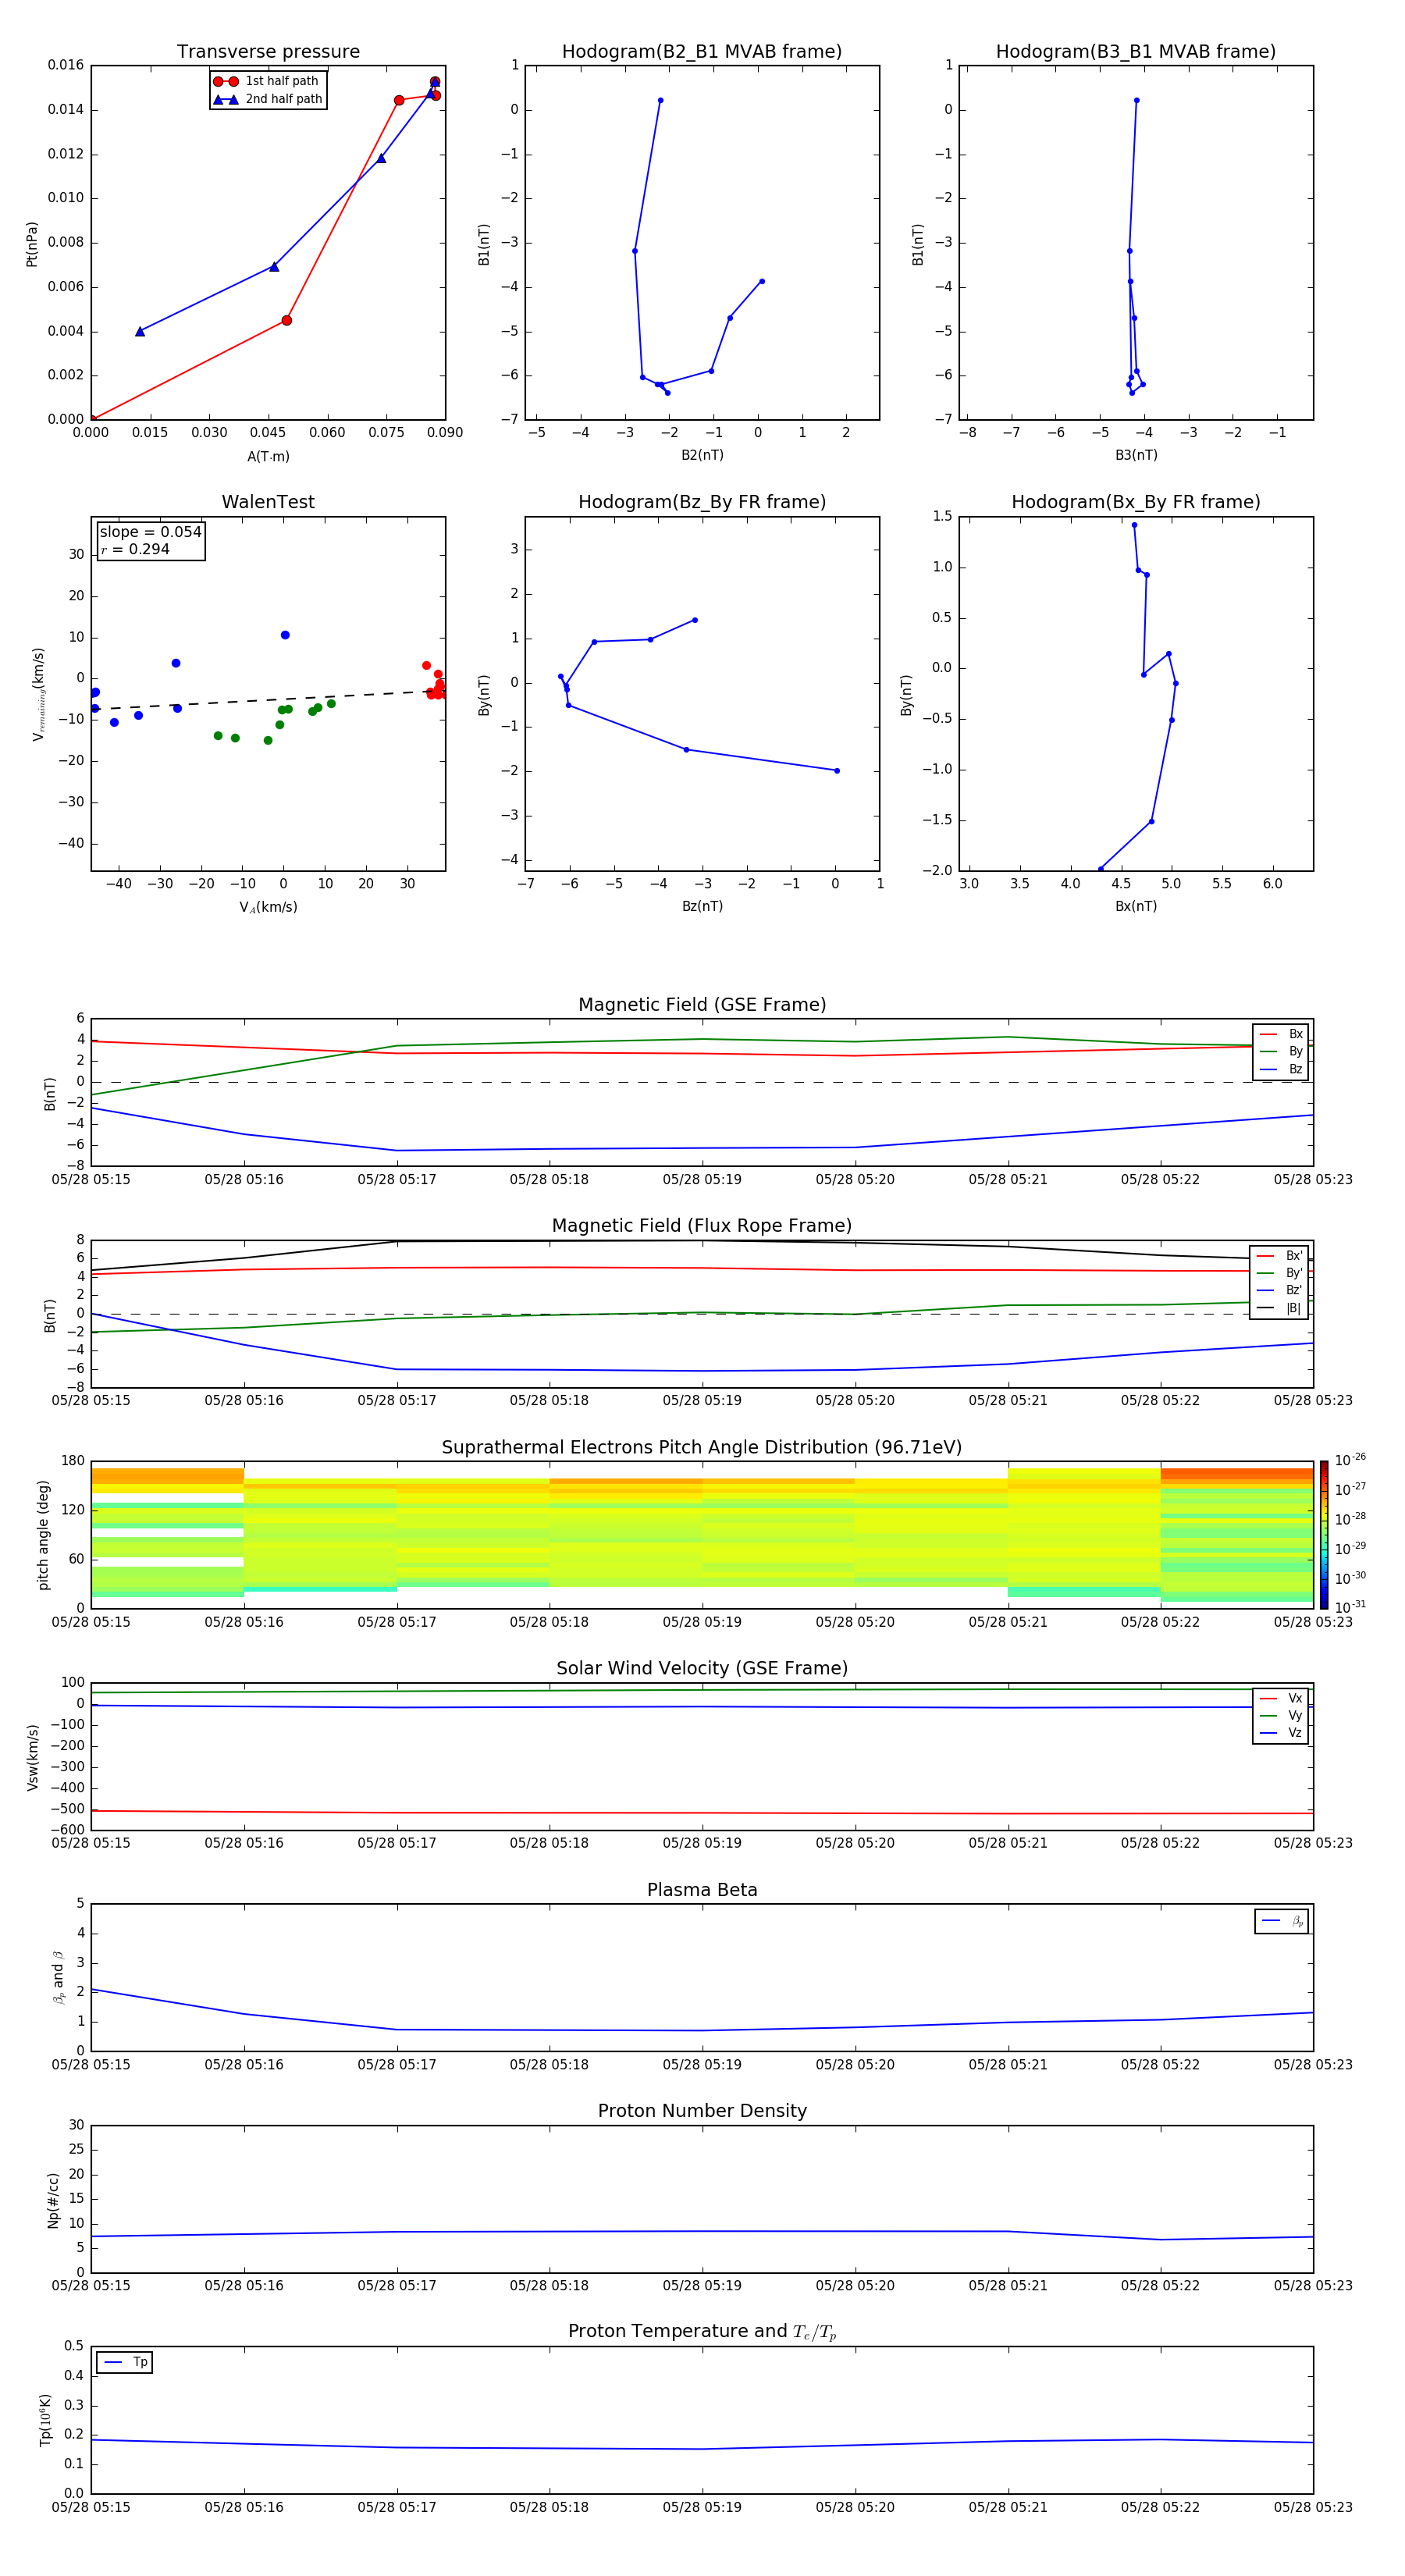Select the "Hodogram(Bx_By FR frame)" title
Viewport: 1405px width, 2576px height.
pos(1136,502)
